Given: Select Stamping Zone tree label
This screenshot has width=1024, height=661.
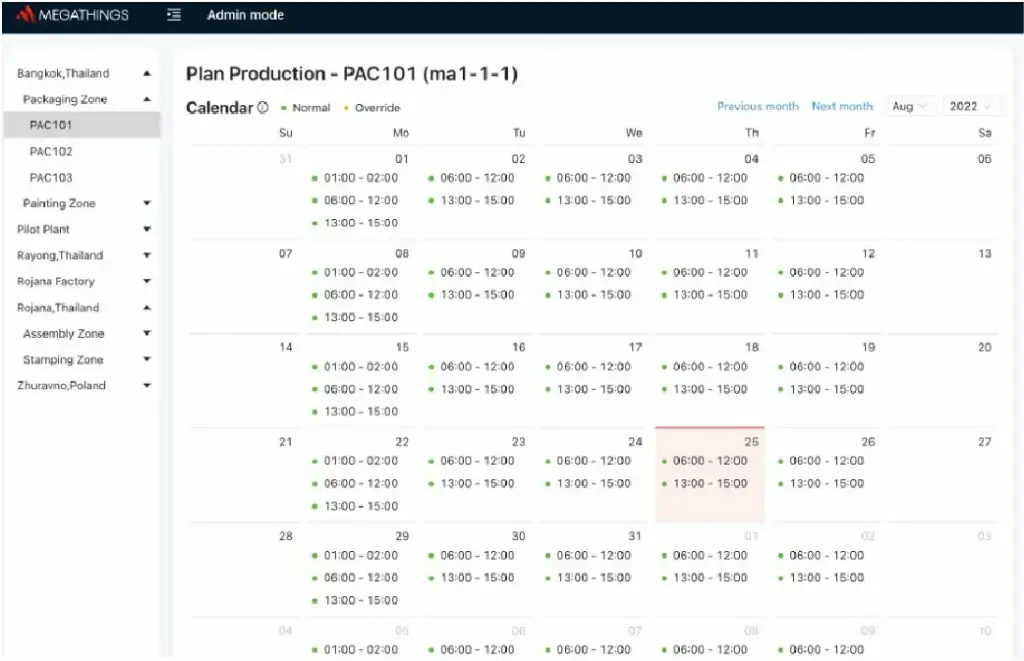Looking at the screenshot, I should click(63, 359).
